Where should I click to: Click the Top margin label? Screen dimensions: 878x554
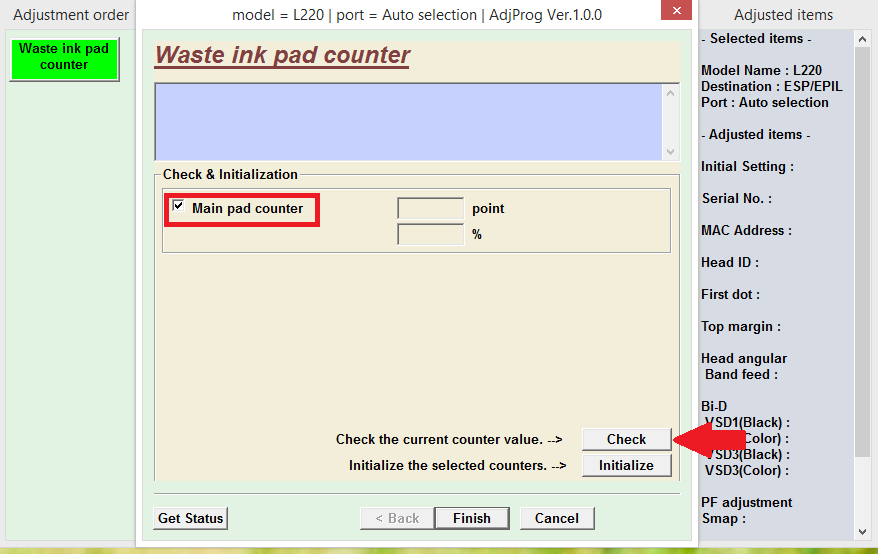pyautogui.click(x=740, y=327)
